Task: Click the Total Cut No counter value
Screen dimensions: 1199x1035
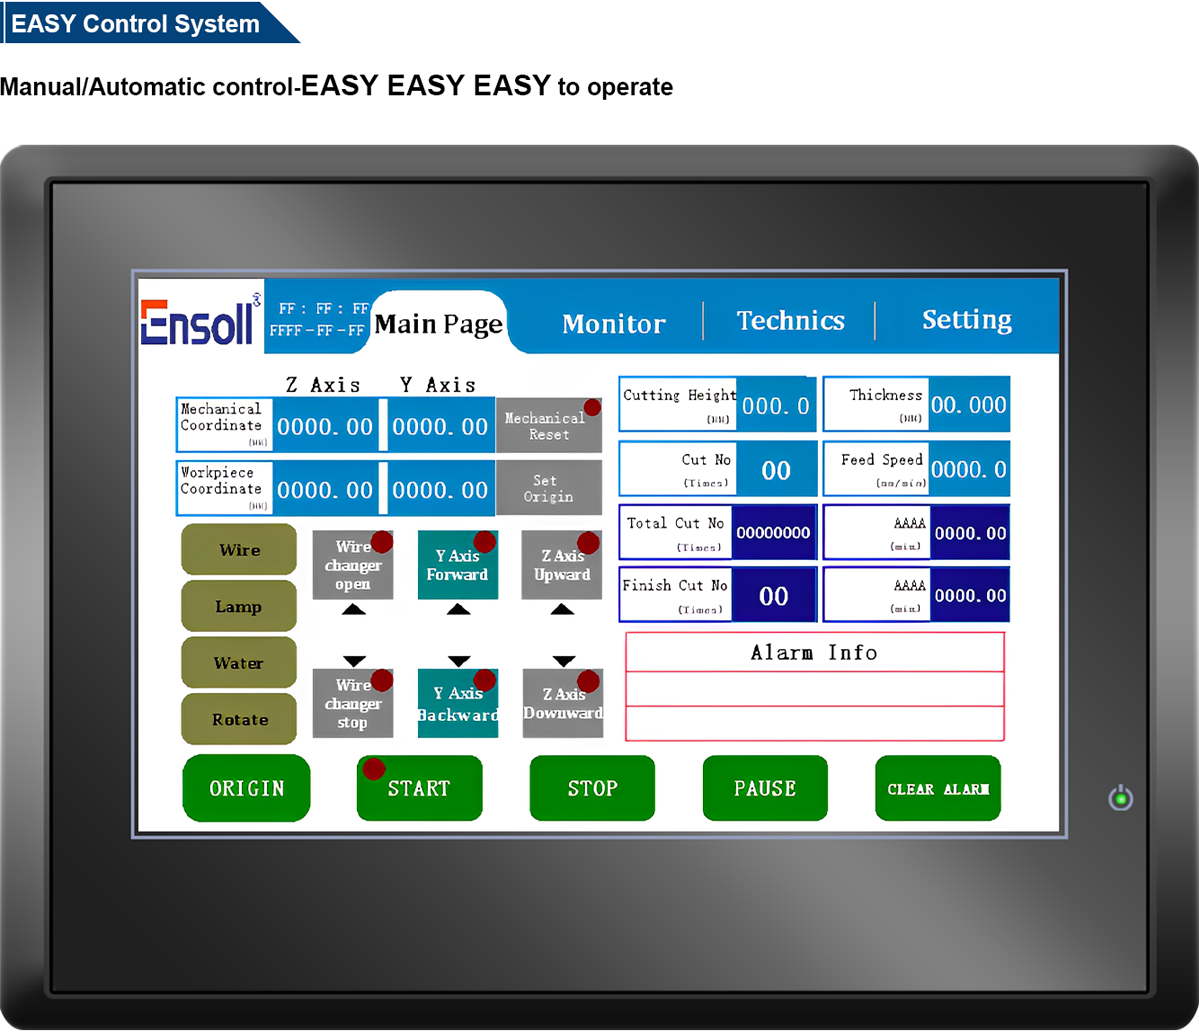Action: pyautogui.click(x=773, y=532)
